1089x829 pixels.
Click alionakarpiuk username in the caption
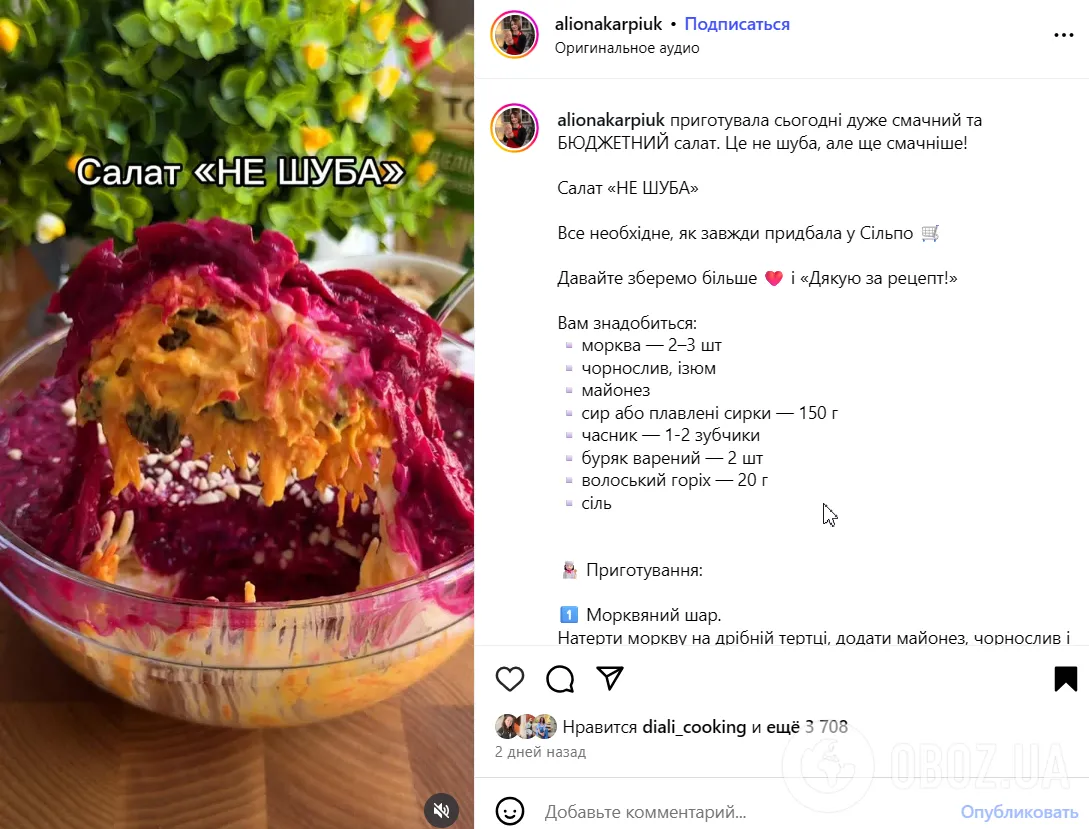[x=611, y=120]
